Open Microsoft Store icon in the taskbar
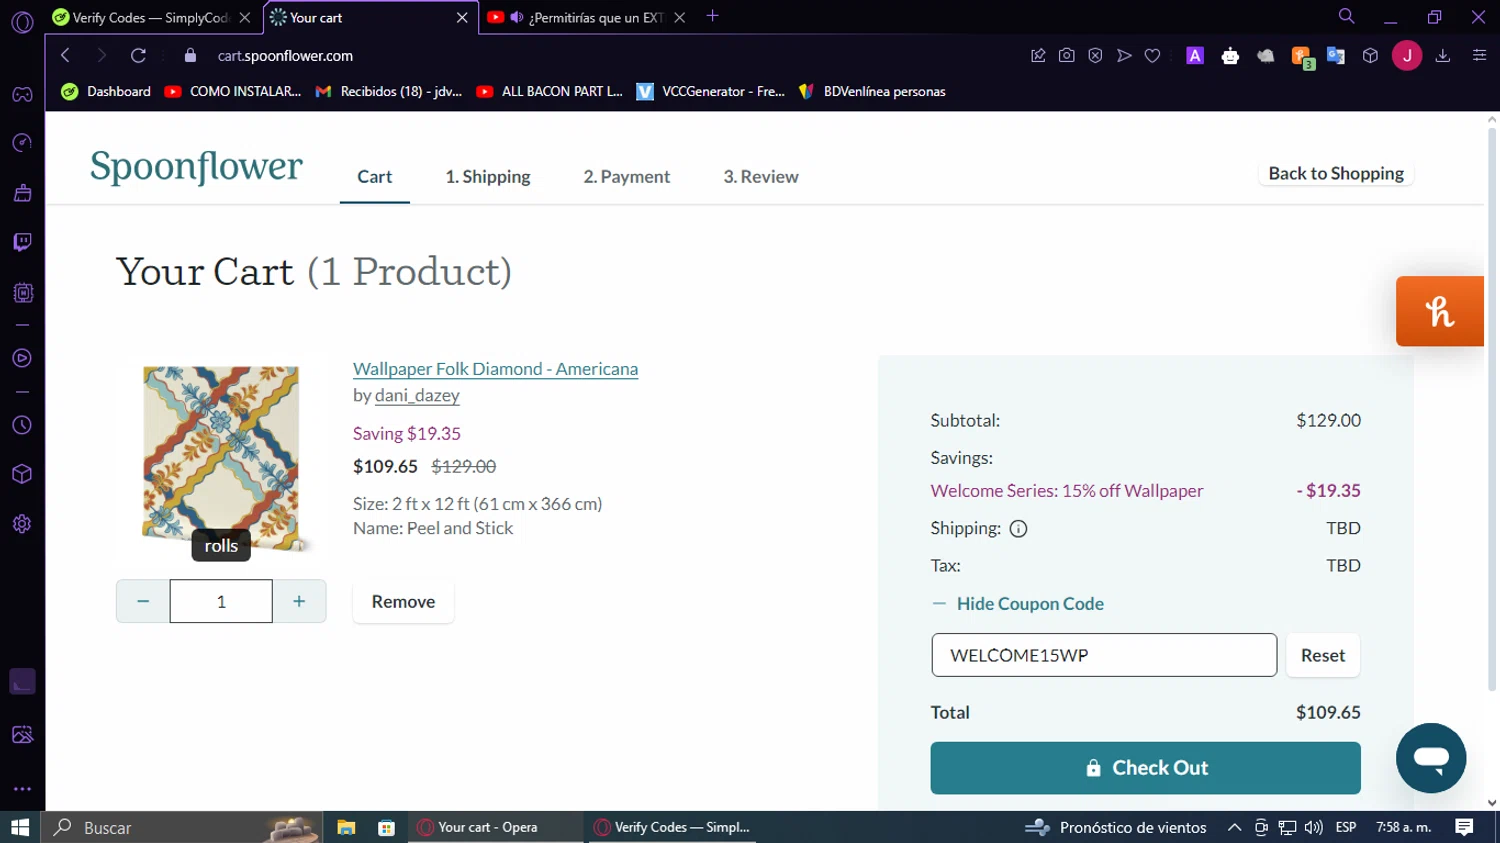Screen dimensions: 1500x843 tap(387, 827)
